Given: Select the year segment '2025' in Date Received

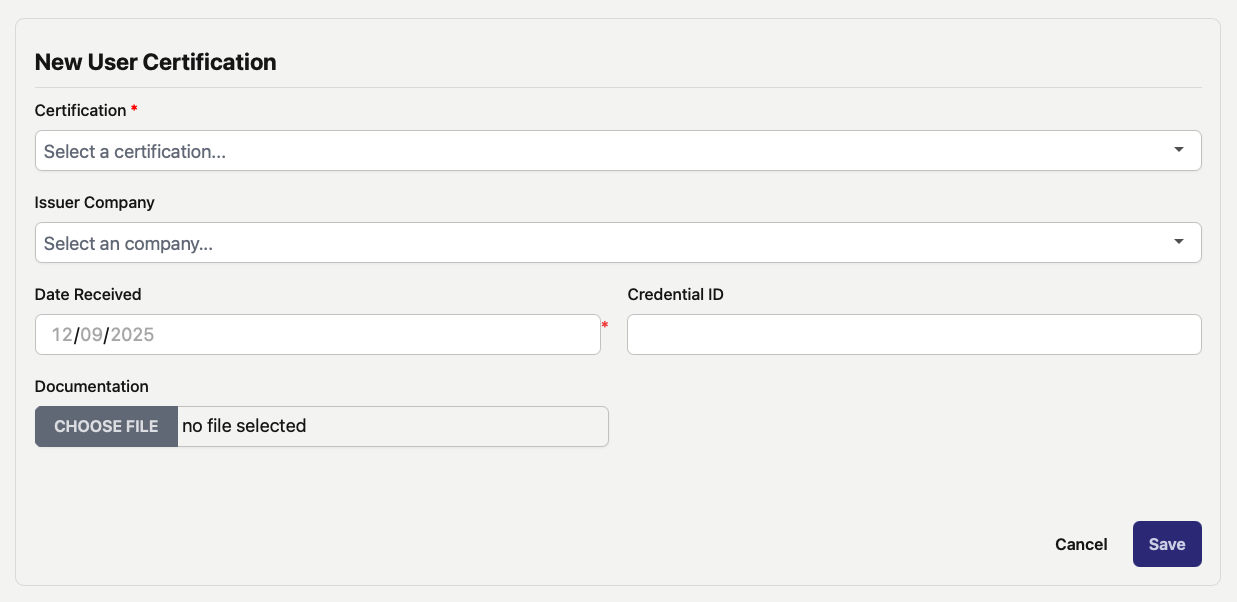Looking at the screenshot, I should [132, 335].
